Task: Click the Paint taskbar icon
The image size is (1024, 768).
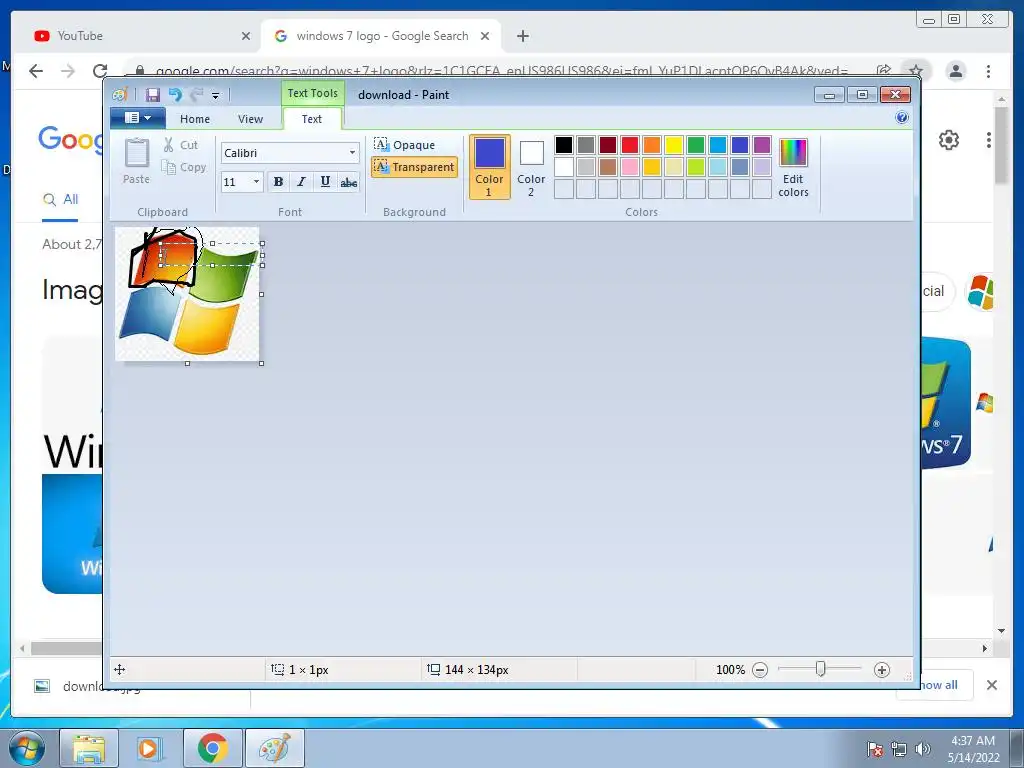Action: [274, 748]
